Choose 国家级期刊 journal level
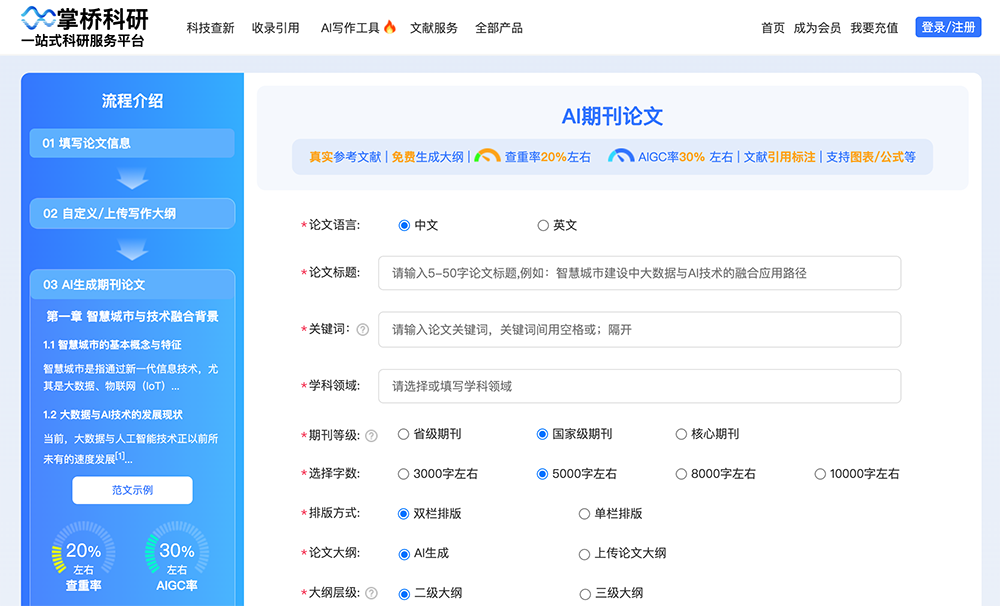 tap(542, 434)
